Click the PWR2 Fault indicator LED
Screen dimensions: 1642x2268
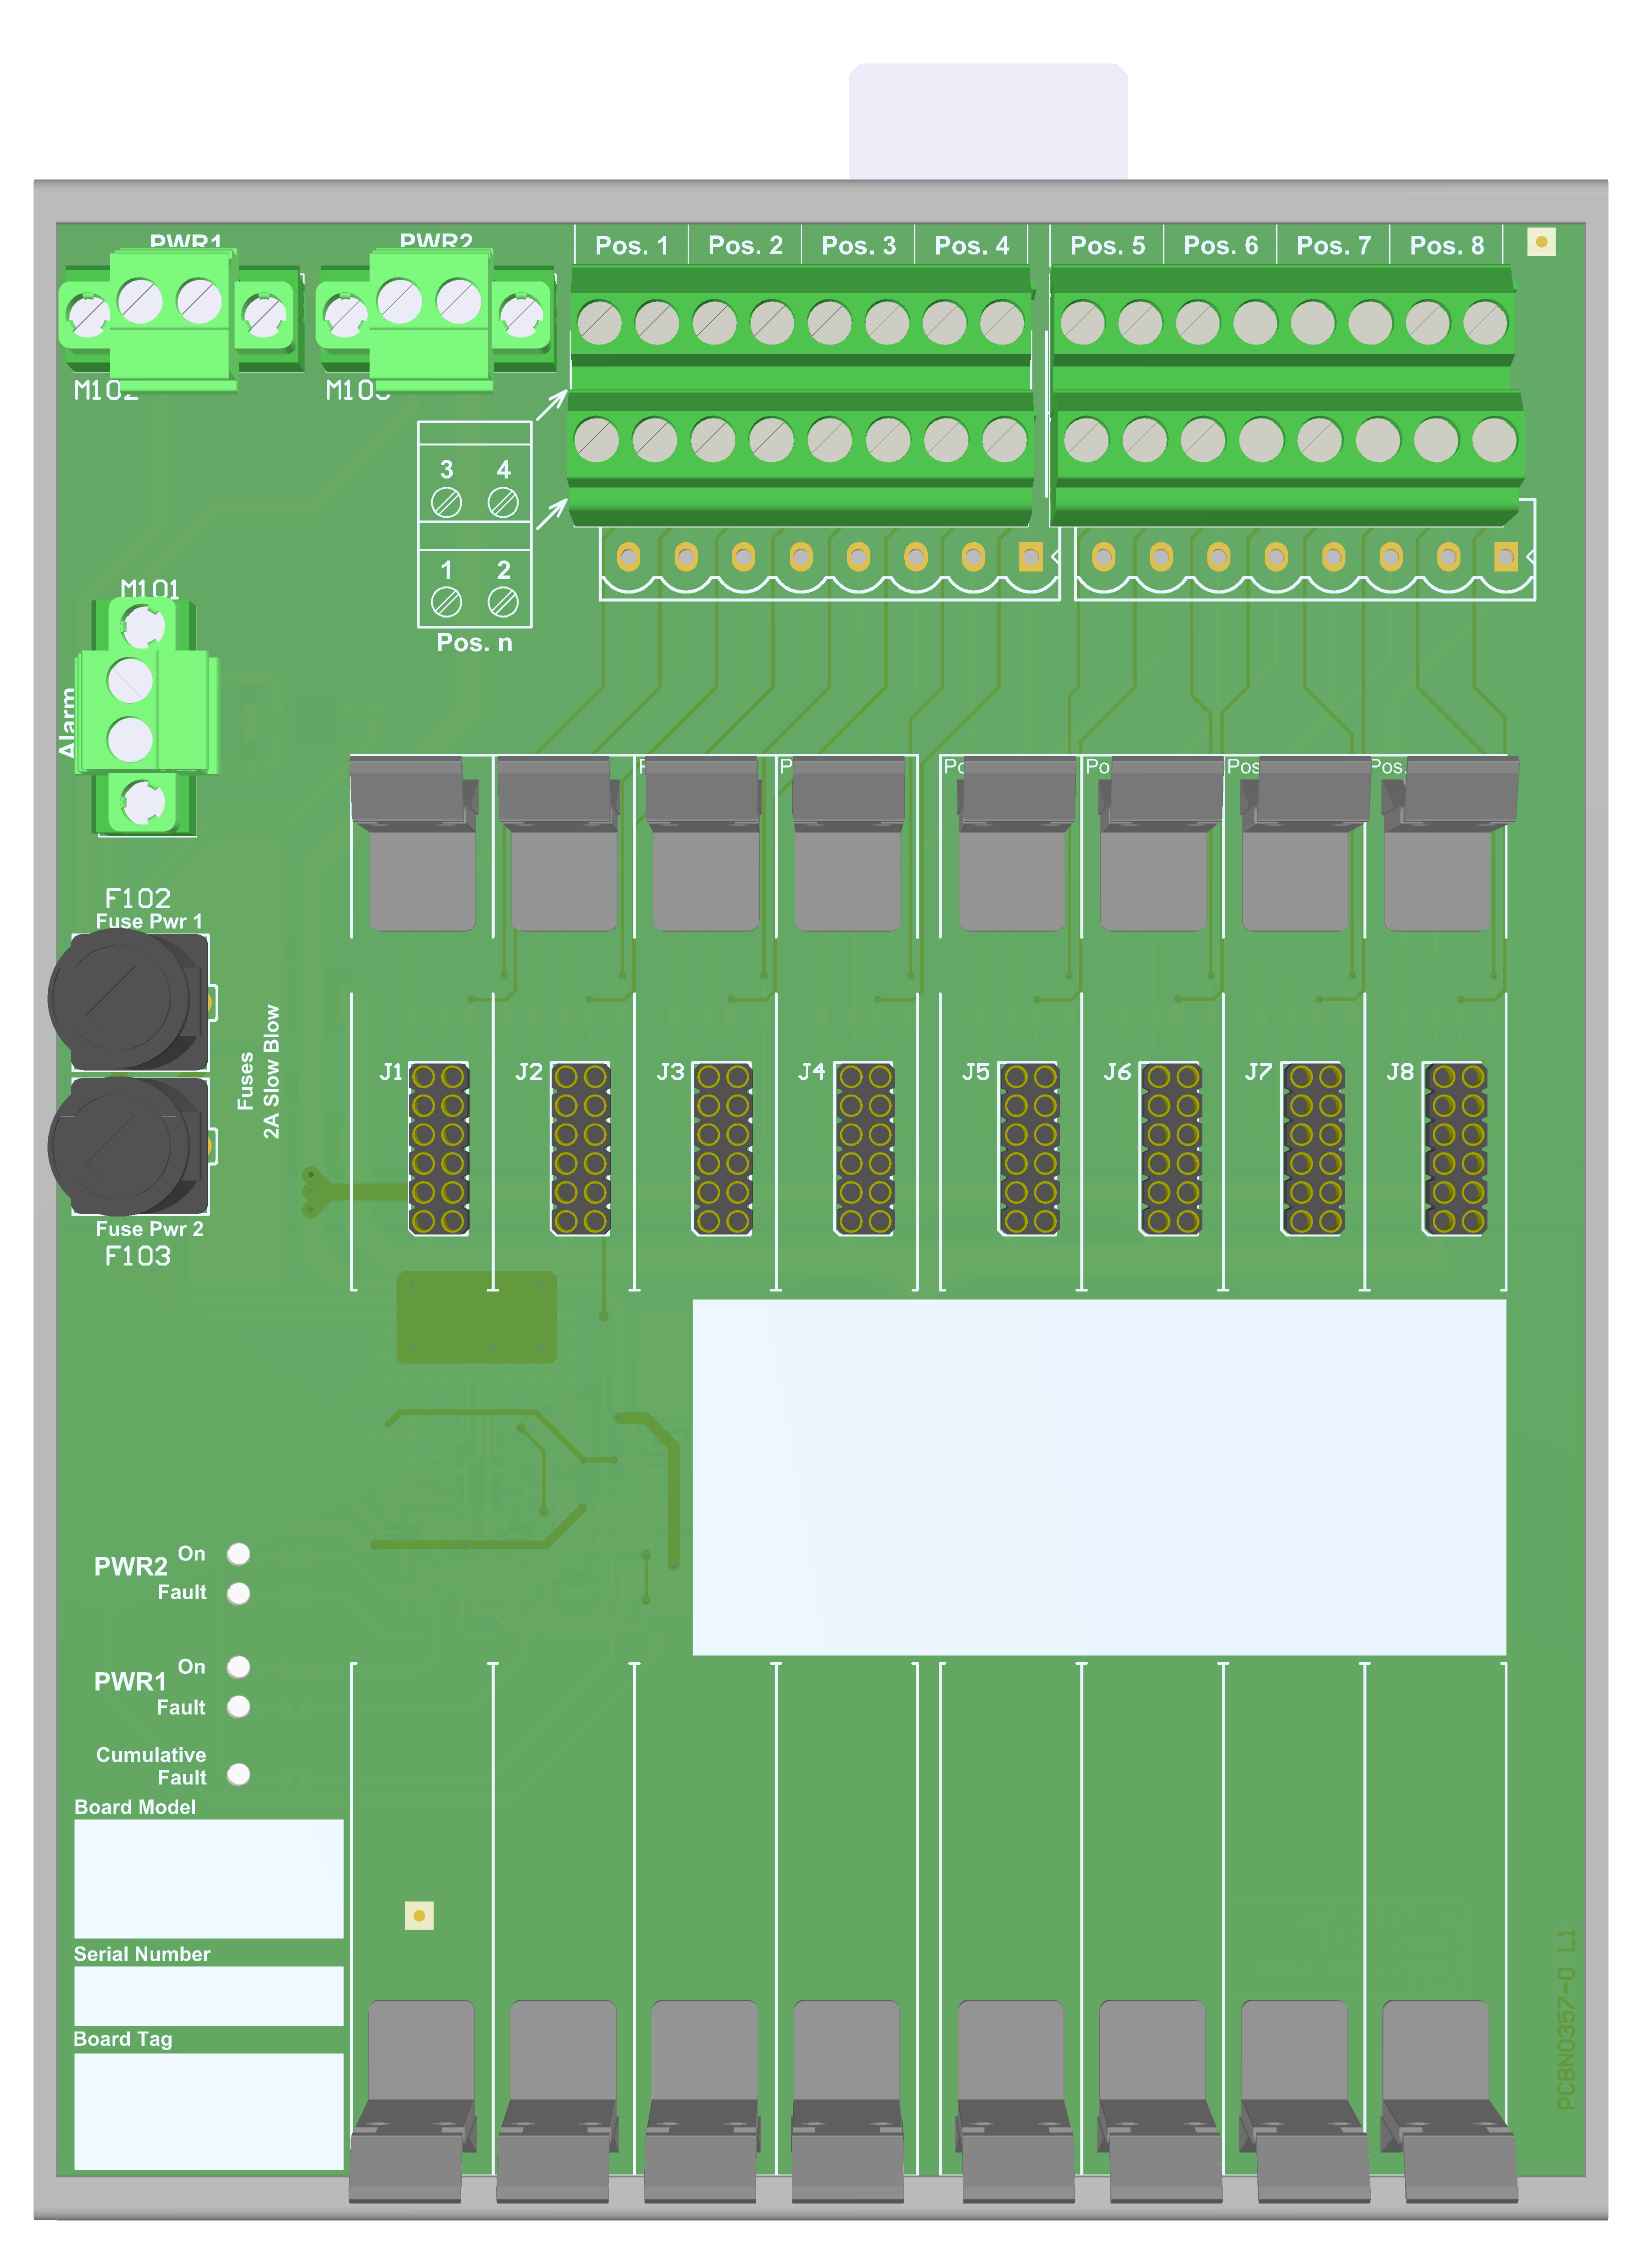[238, 1593]
